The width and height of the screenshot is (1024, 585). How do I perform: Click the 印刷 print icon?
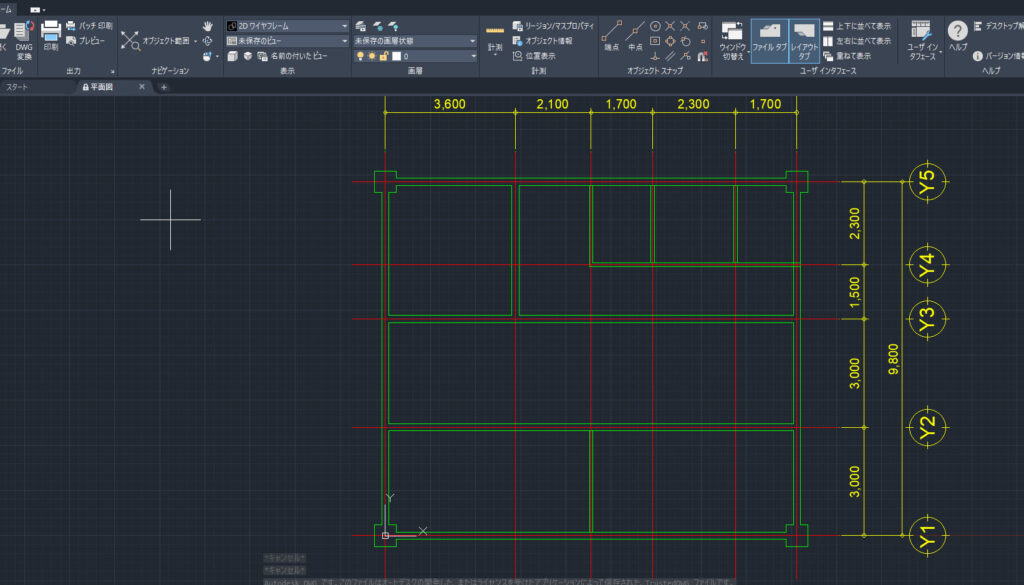pyautogui.click(x=51, y=35)
